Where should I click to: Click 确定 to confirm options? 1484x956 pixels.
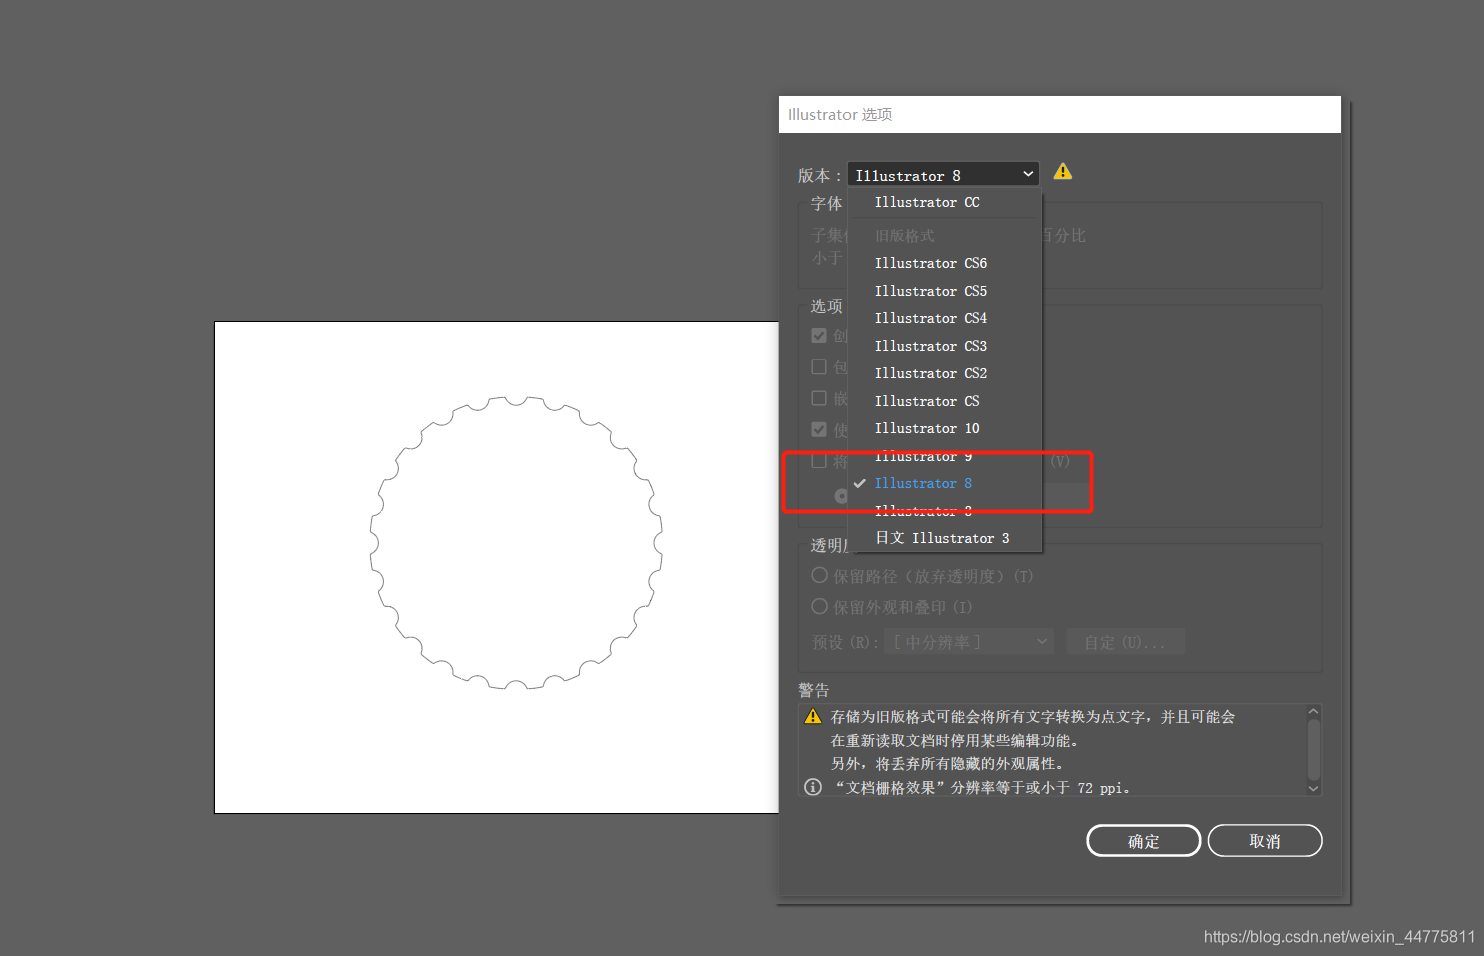coord(1144,841)
